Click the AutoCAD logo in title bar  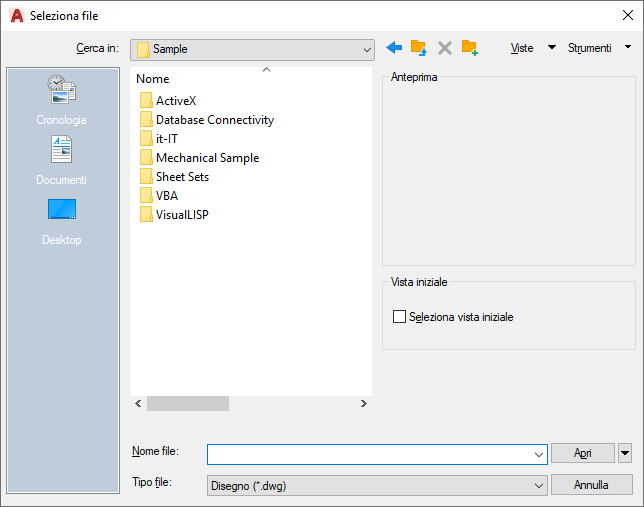(17, 16)
